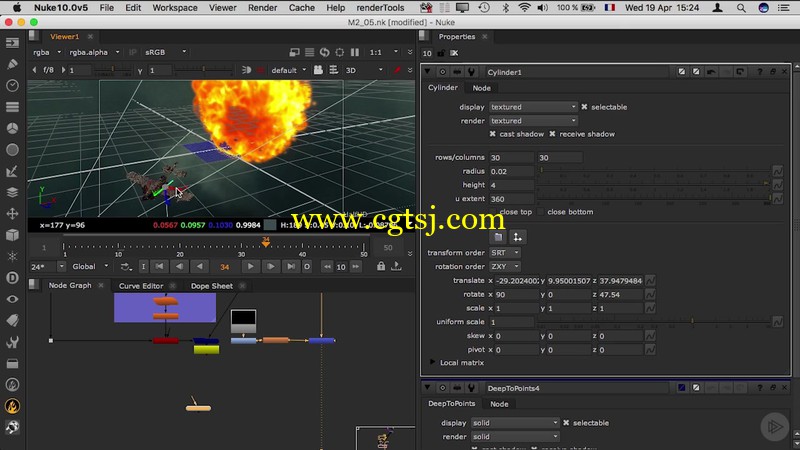Image resolution: width=800 pixels, height=450 pixels.
Task: Open the Views nodes eye icon
Action: point(12,299)
